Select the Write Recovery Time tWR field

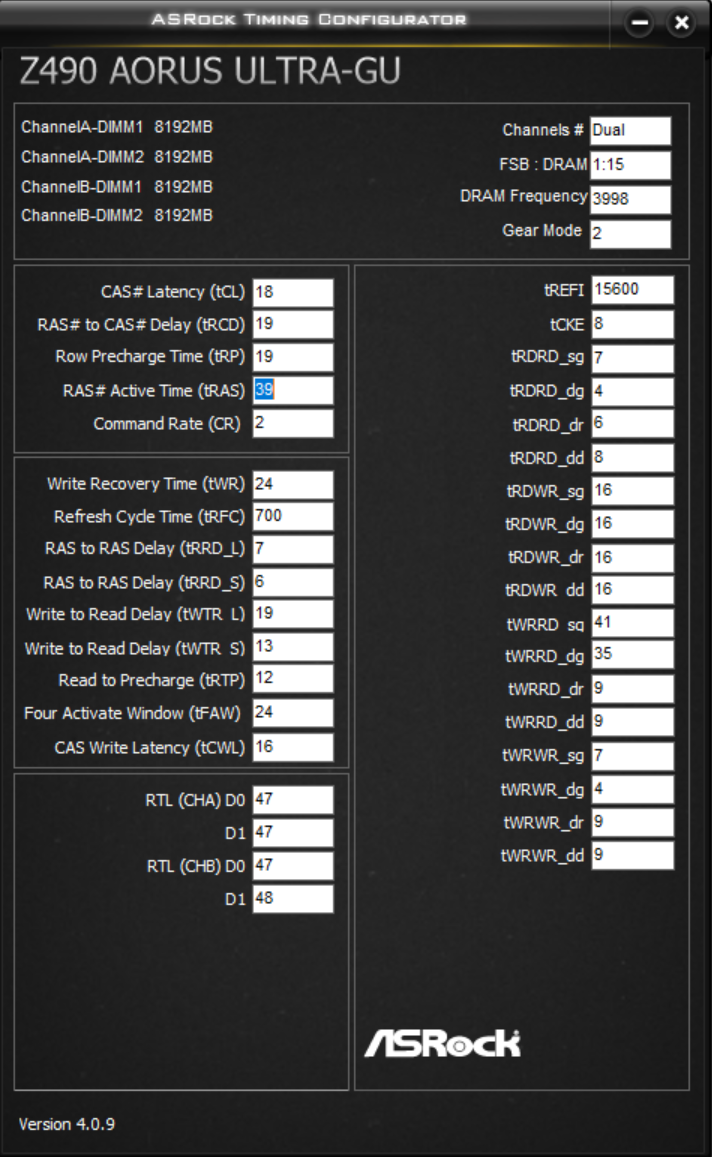(x=293, y=485)
